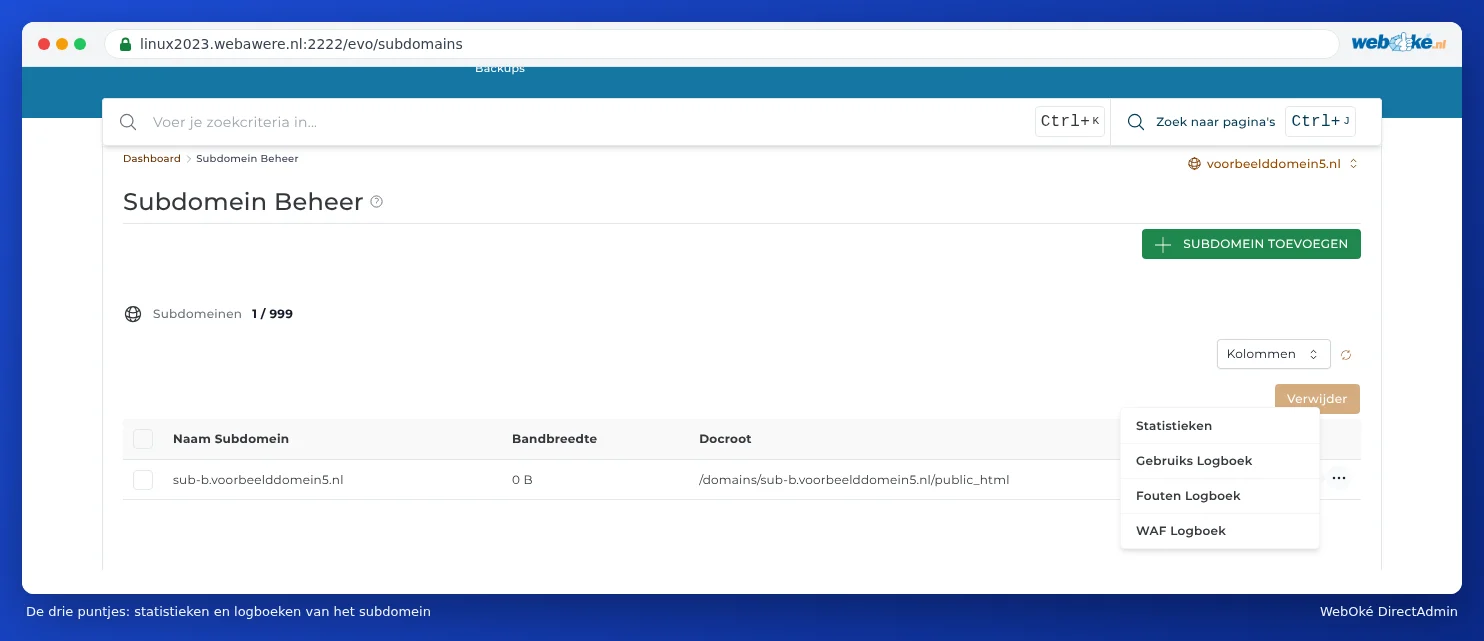Select WAF Logboek menu entry
Viewport: 1484px width, 641px height.
pyautogui.click(x=1220, y=531)
